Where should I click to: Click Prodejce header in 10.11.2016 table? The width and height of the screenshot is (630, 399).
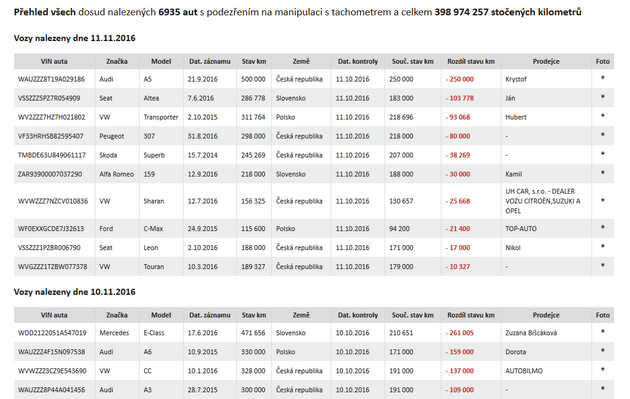pyautogui.click(x=546, y=315)
